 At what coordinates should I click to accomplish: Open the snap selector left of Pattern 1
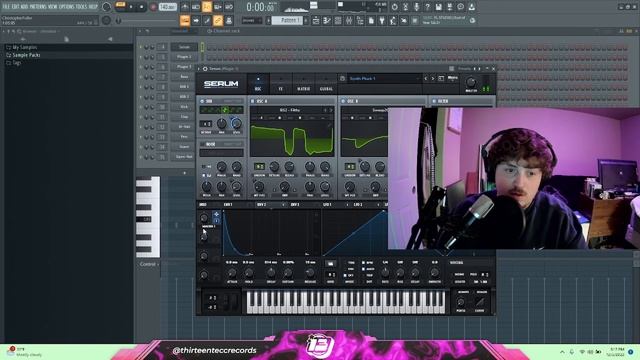[x=252, y=20]
